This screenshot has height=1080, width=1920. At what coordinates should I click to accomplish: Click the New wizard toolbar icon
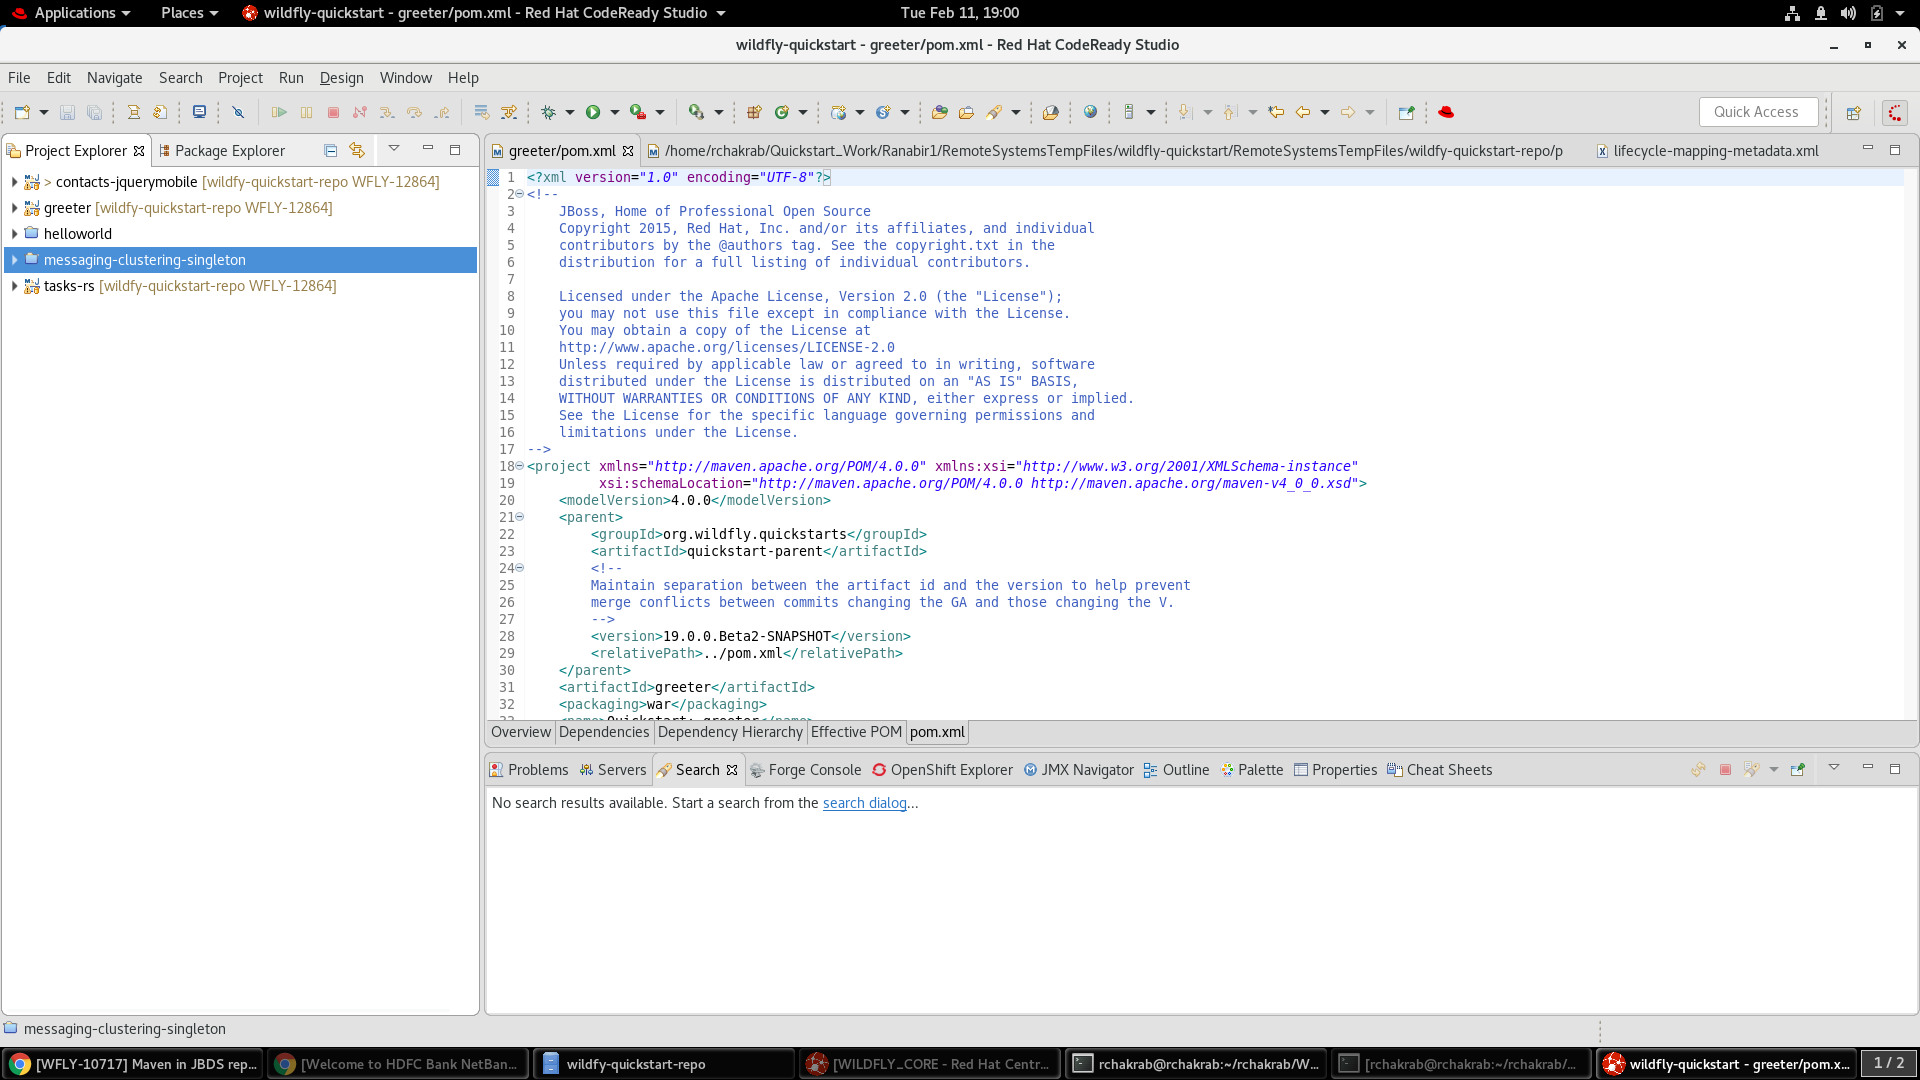22,112
